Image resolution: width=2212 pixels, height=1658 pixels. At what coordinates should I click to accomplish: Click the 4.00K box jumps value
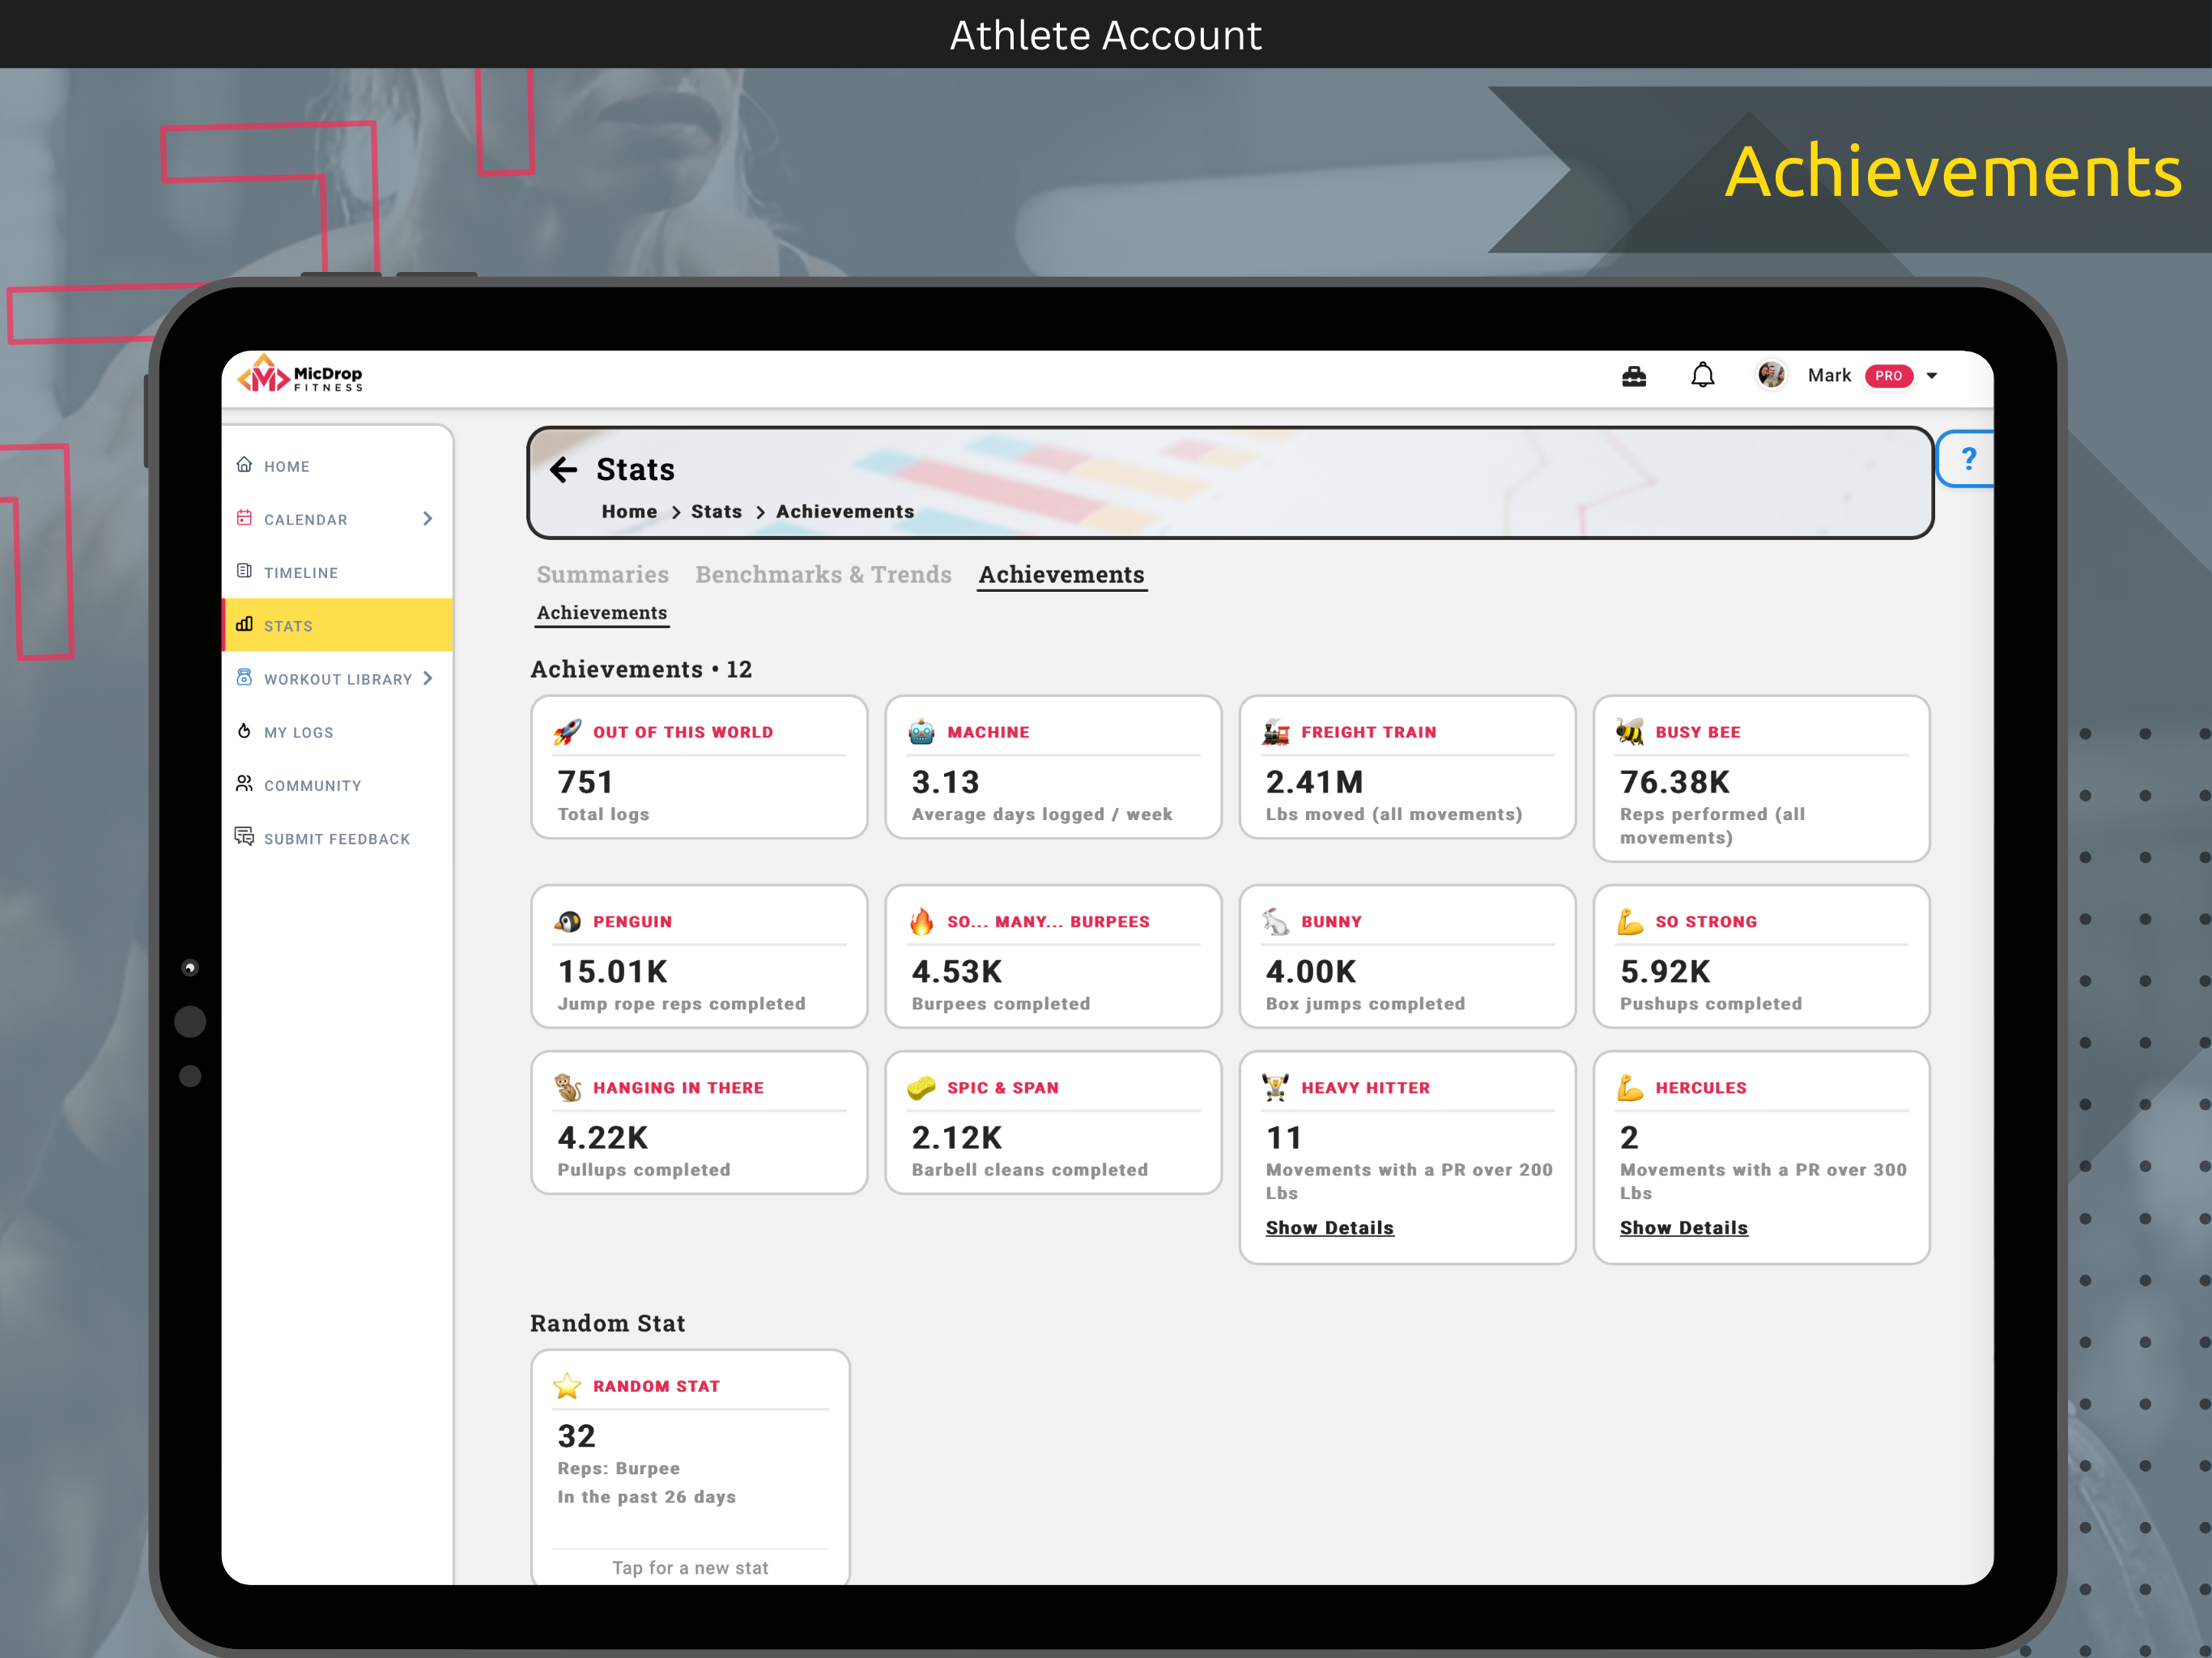(x=1311, y=971)
